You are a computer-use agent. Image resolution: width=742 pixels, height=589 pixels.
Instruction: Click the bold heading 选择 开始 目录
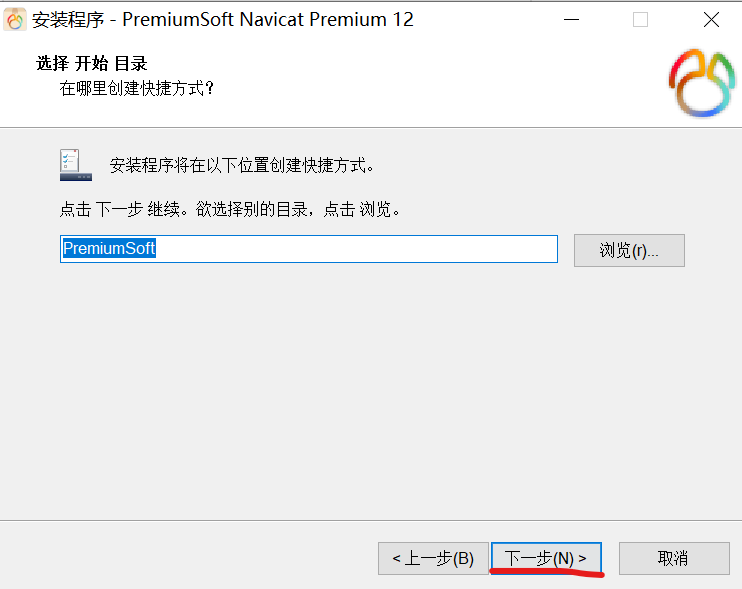[x=91, y=63]
